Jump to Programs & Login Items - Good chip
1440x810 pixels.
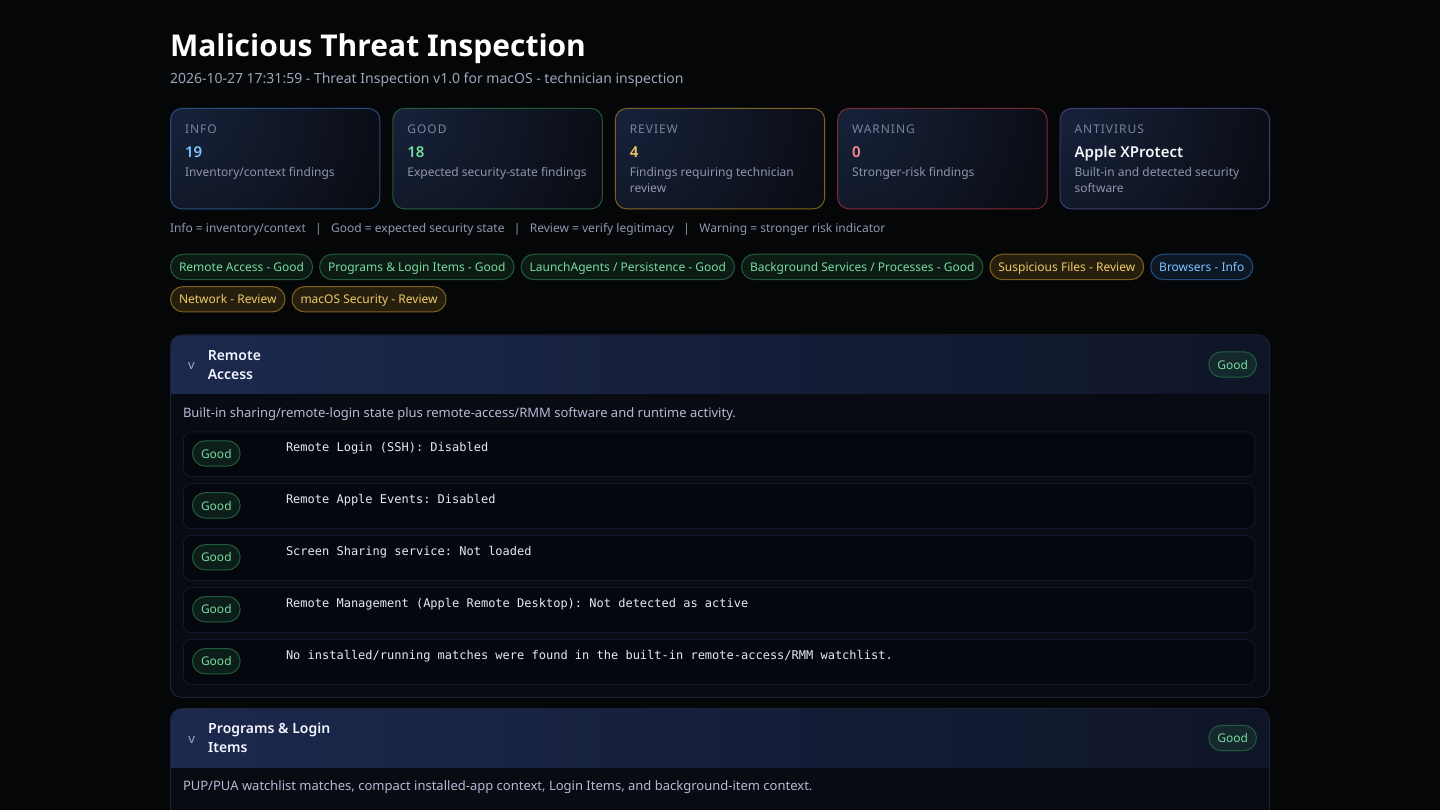(417, 267)
